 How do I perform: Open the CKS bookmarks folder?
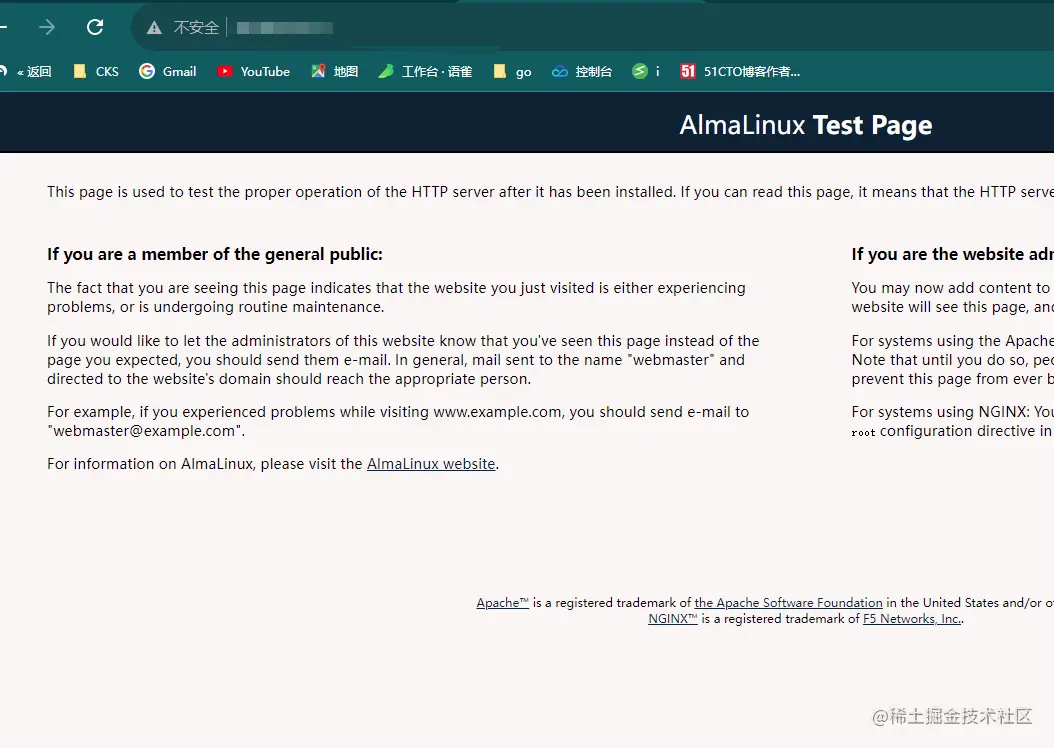(96, 71)
